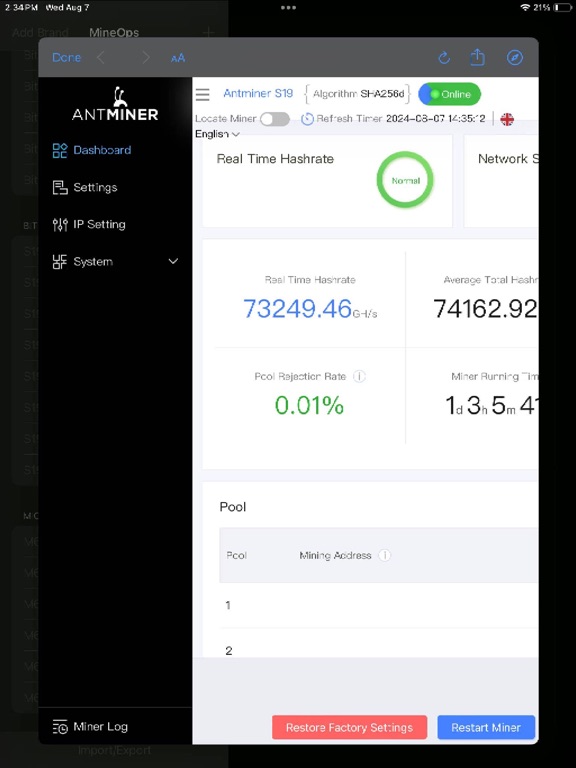Open System in the sidebar
This screenshot has width=576, height=768.
93,262
